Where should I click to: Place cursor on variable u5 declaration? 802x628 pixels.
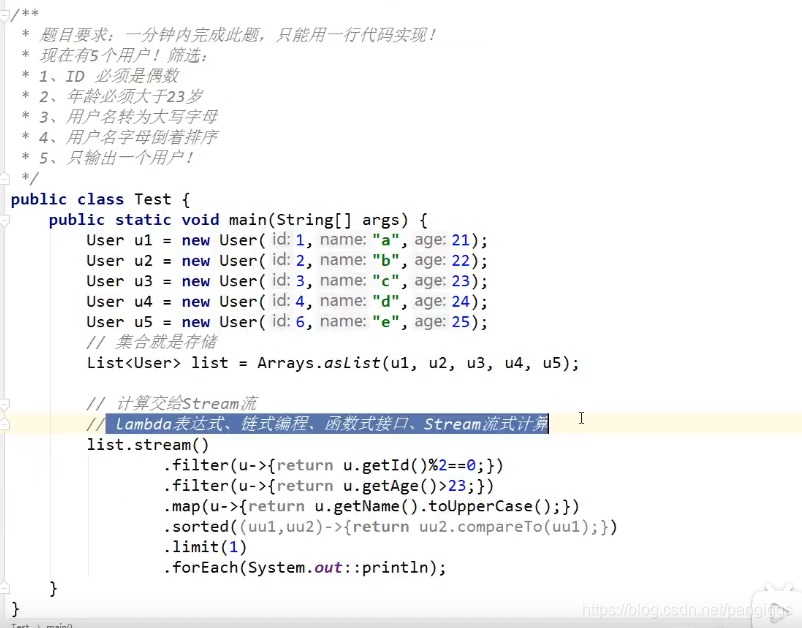click(x=143, y=322)
